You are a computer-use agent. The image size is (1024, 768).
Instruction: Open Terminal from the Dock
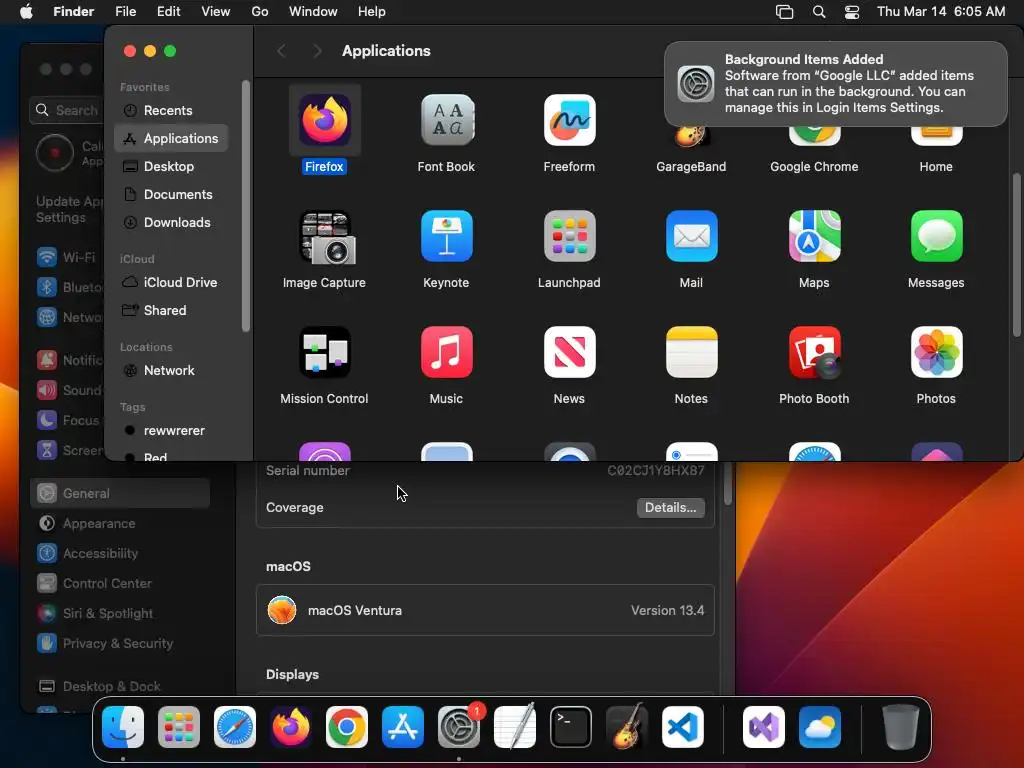571,727
